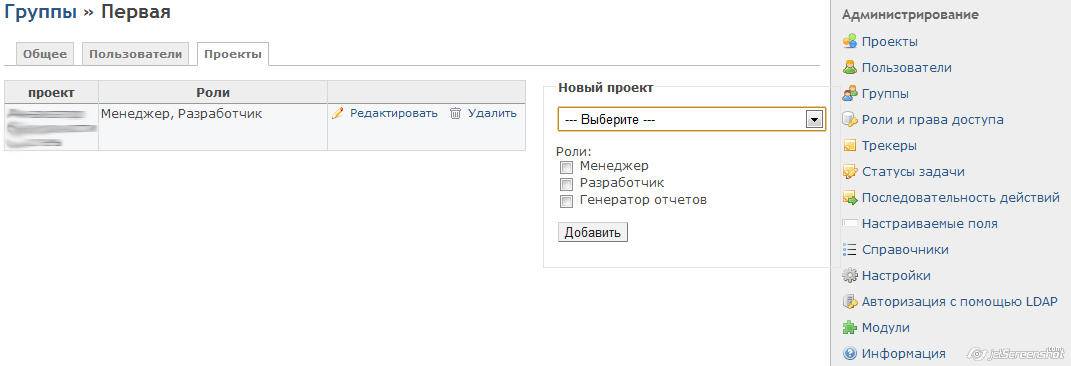Click the trash icon next to Удалить
This screenshot has height=366, width=1071.
pyautogui.click(x=456, y=113)
